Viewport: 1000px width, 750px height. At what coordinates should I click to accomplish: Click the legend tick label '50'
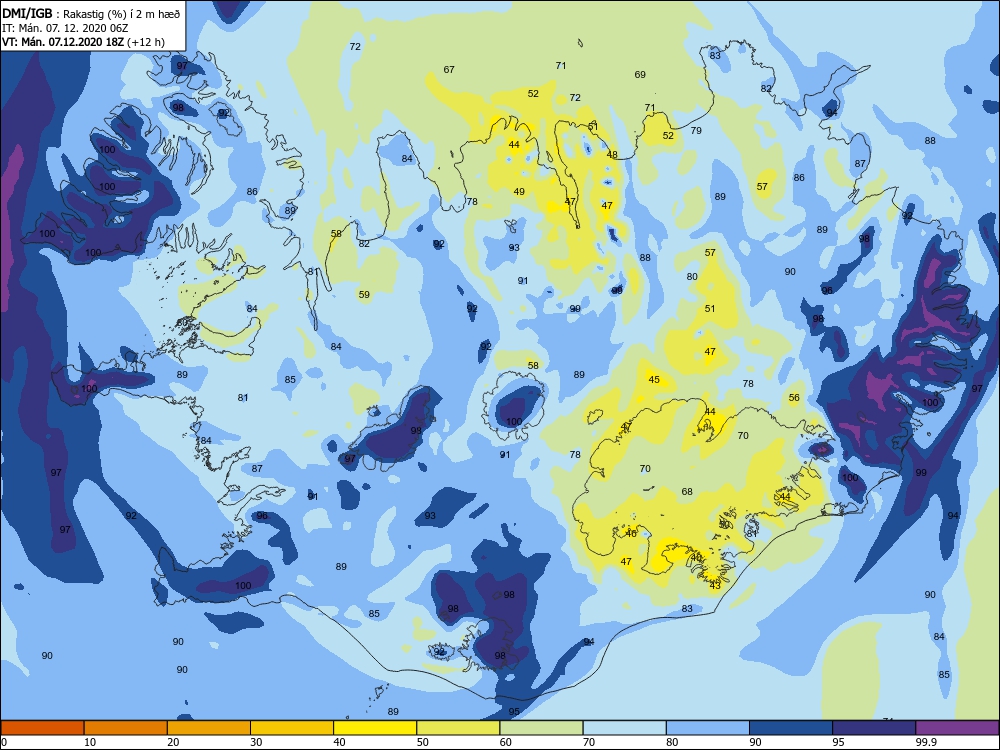(422, 742)
